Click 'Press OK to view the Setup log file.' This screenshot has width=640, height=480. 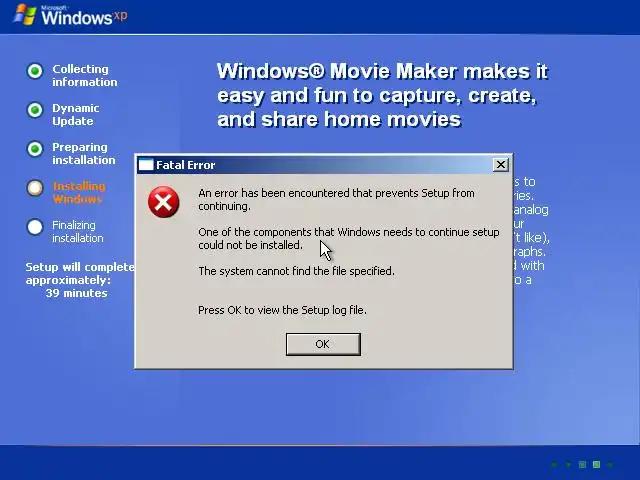[282, 310]
